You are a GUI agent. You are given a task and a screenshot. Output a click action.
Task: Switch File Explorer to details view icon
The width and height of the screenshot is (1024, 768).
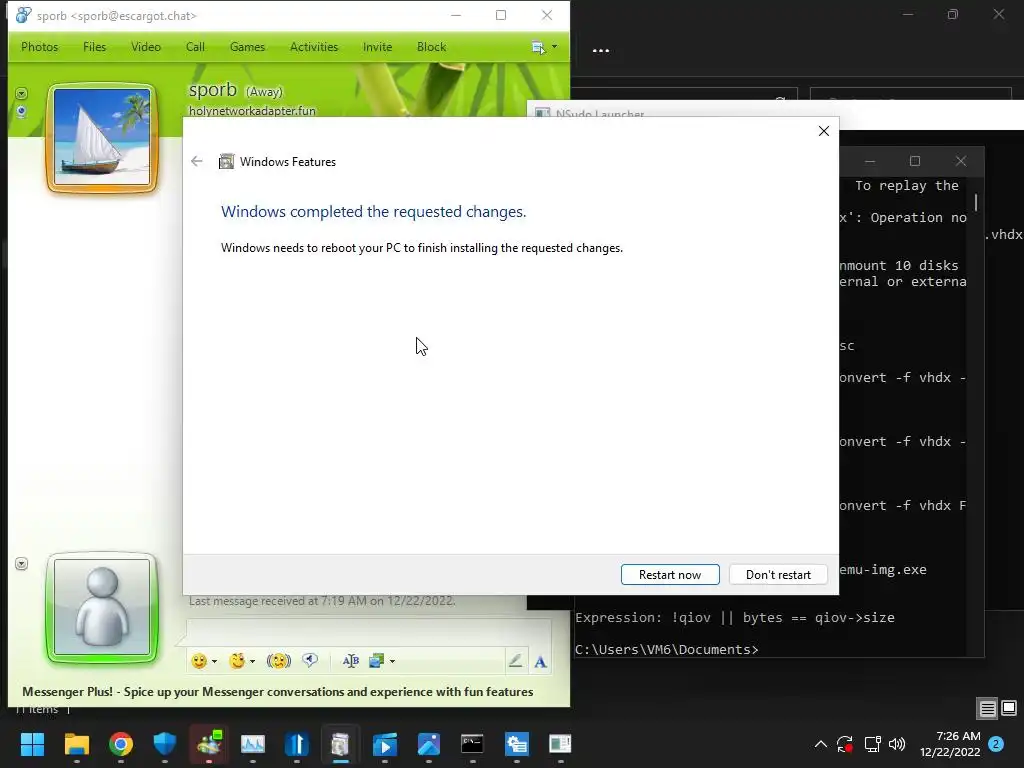(987, 708)
